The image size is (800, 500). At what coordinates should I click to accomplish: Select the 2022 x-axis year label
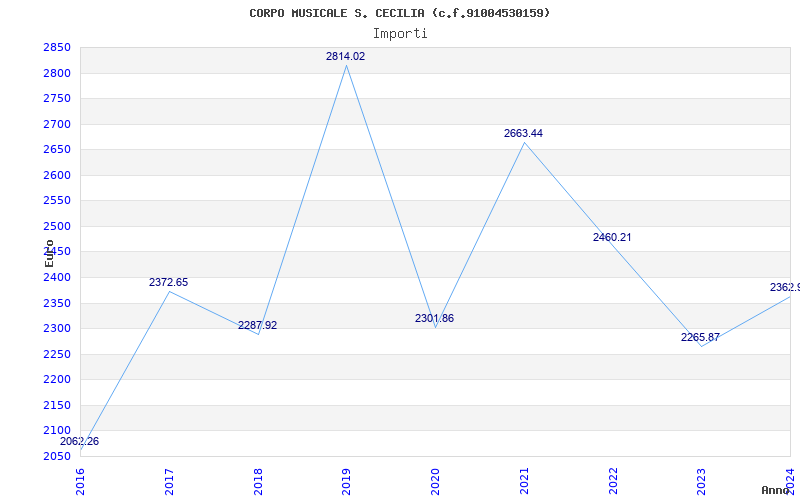point(613,481)
